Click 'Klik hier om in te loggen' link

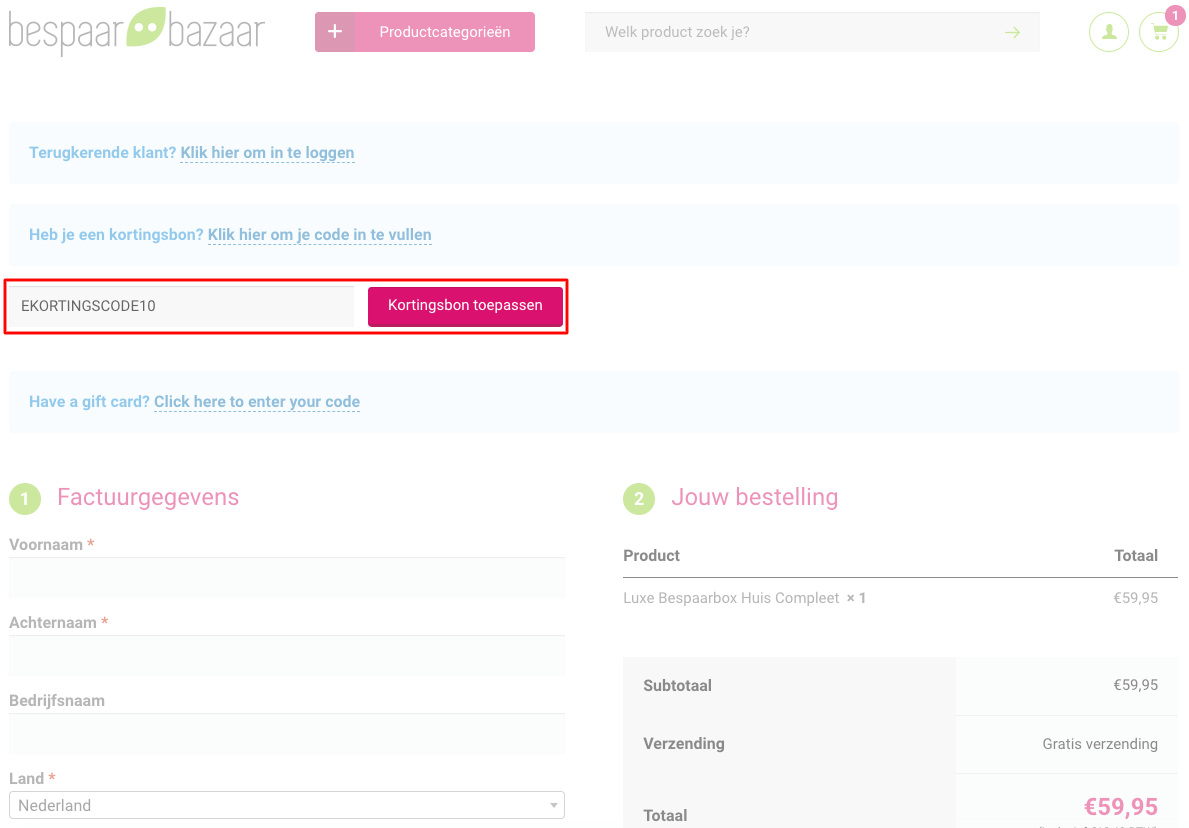tap(267, 152)
